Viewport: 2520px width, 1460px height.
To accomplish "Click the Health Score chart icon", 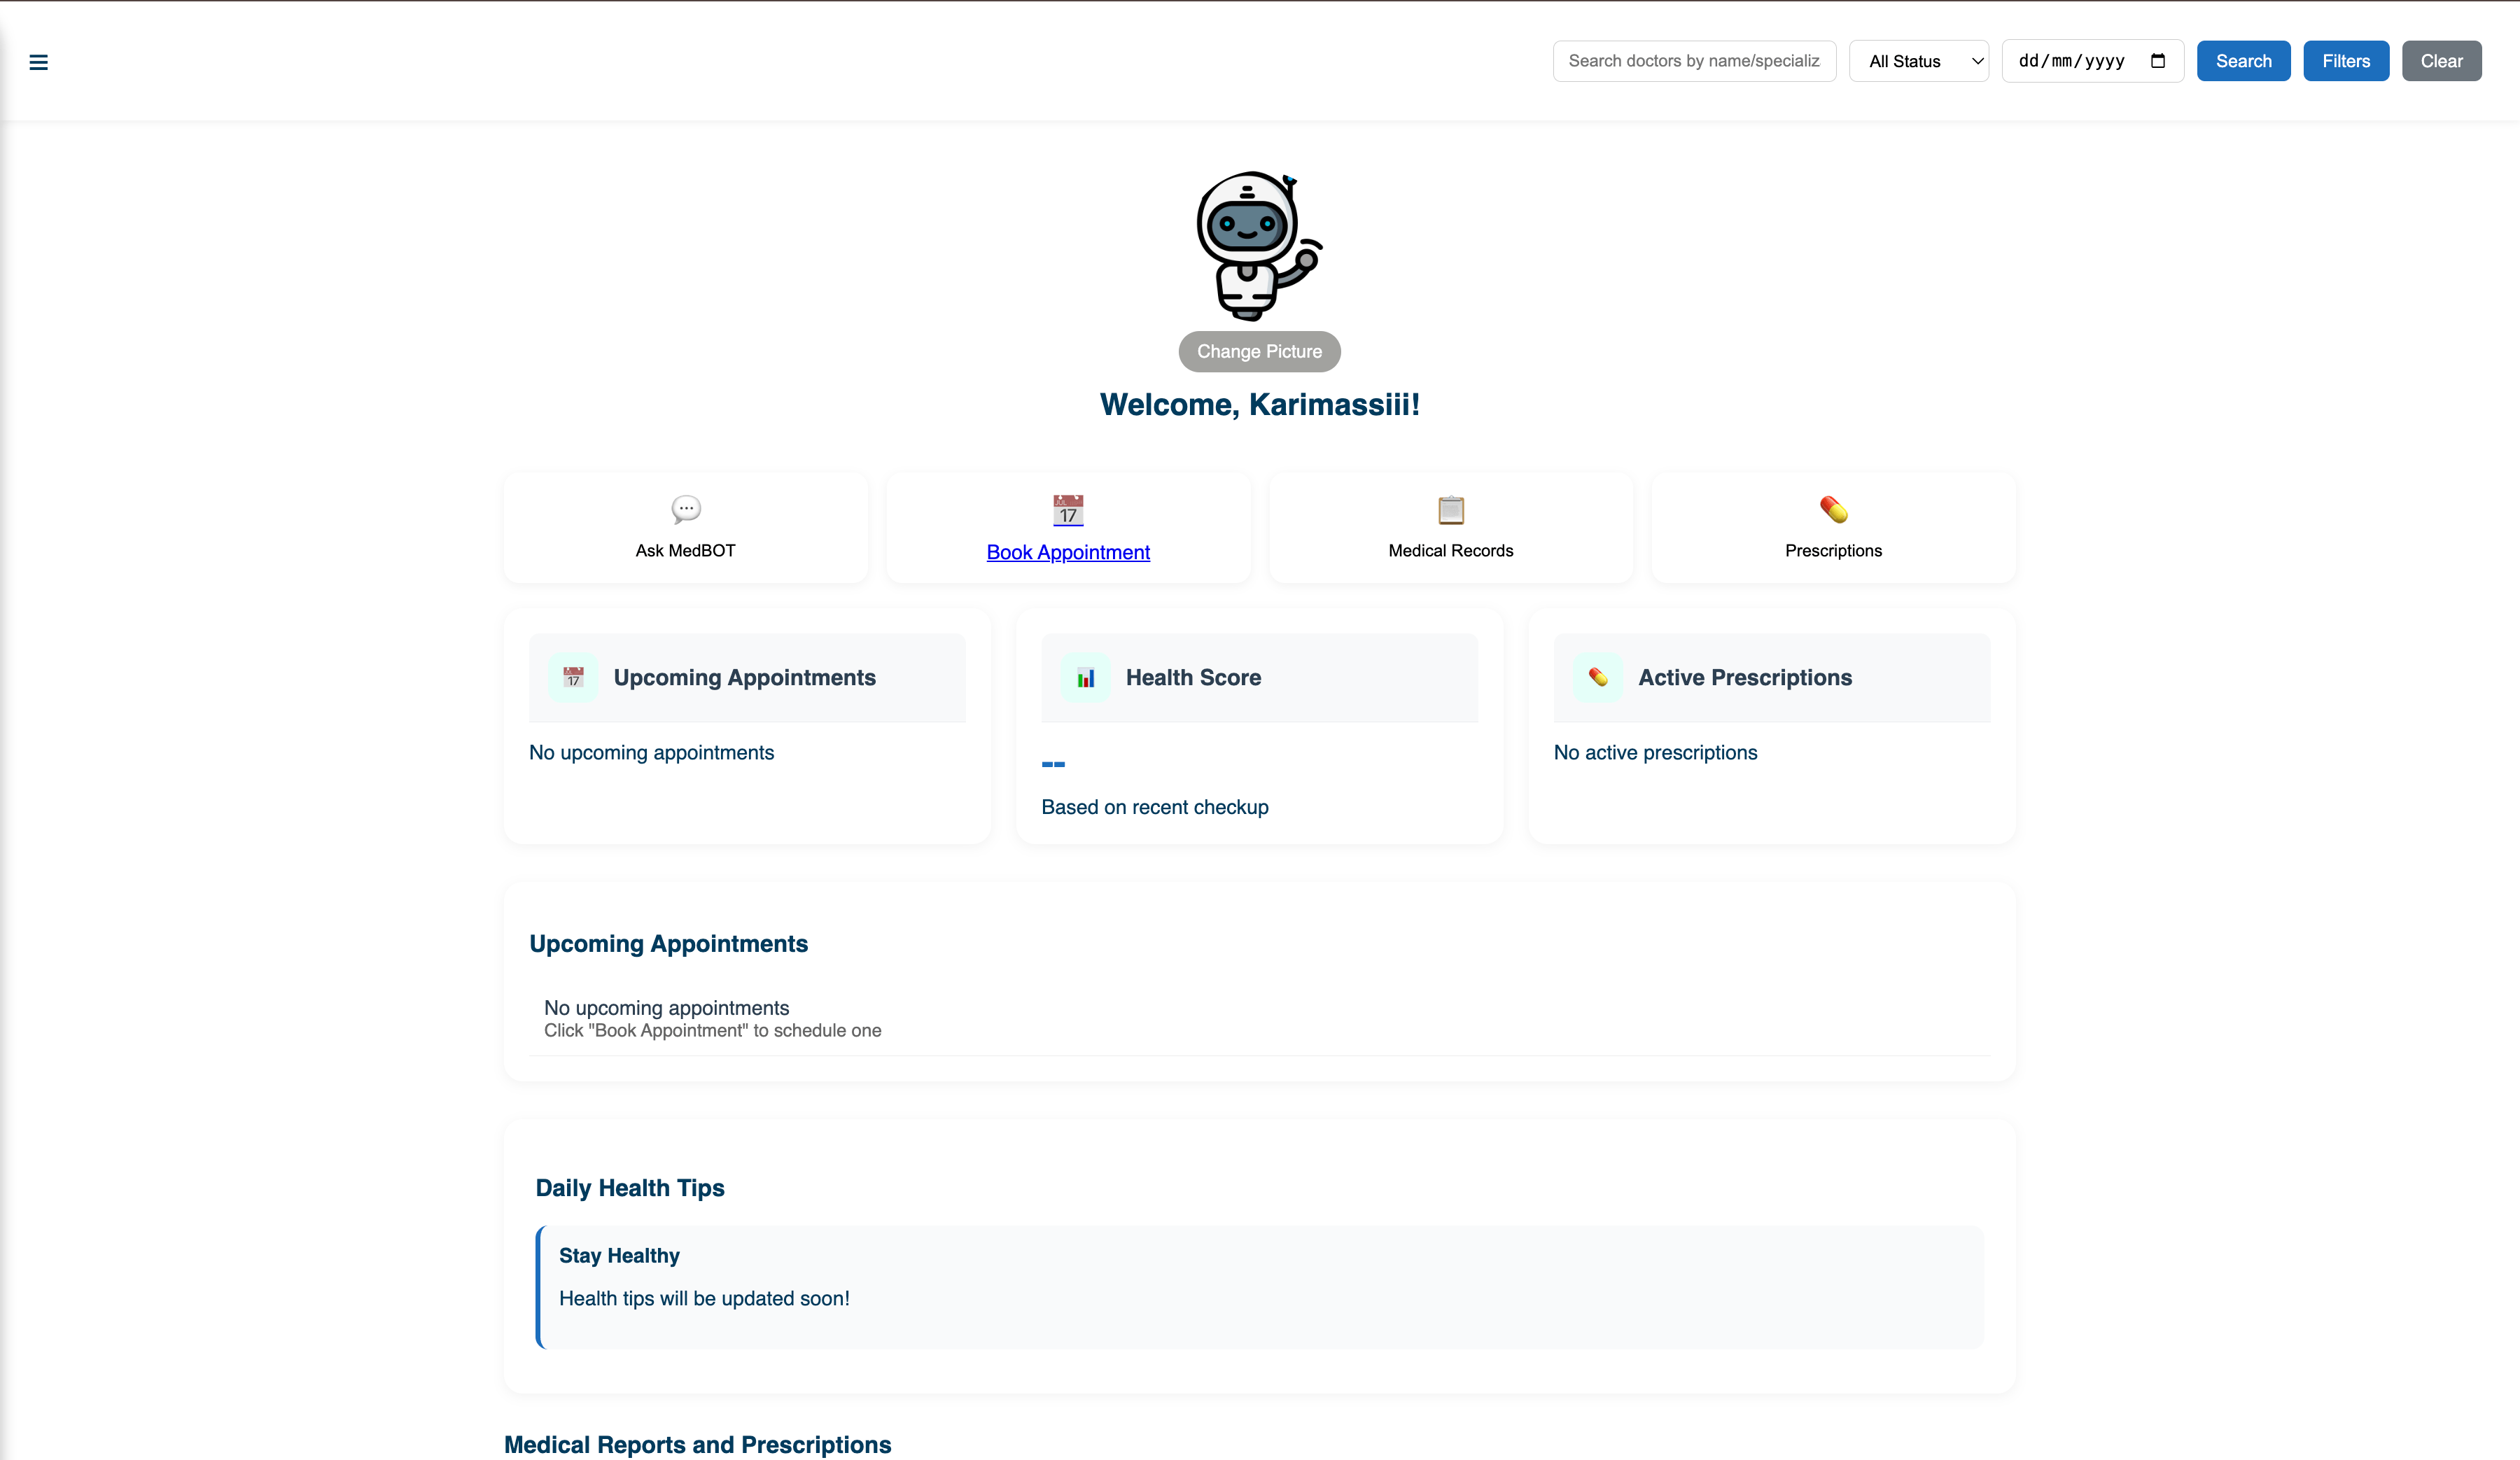I will pyautogui.click(x=1085, y=677).
